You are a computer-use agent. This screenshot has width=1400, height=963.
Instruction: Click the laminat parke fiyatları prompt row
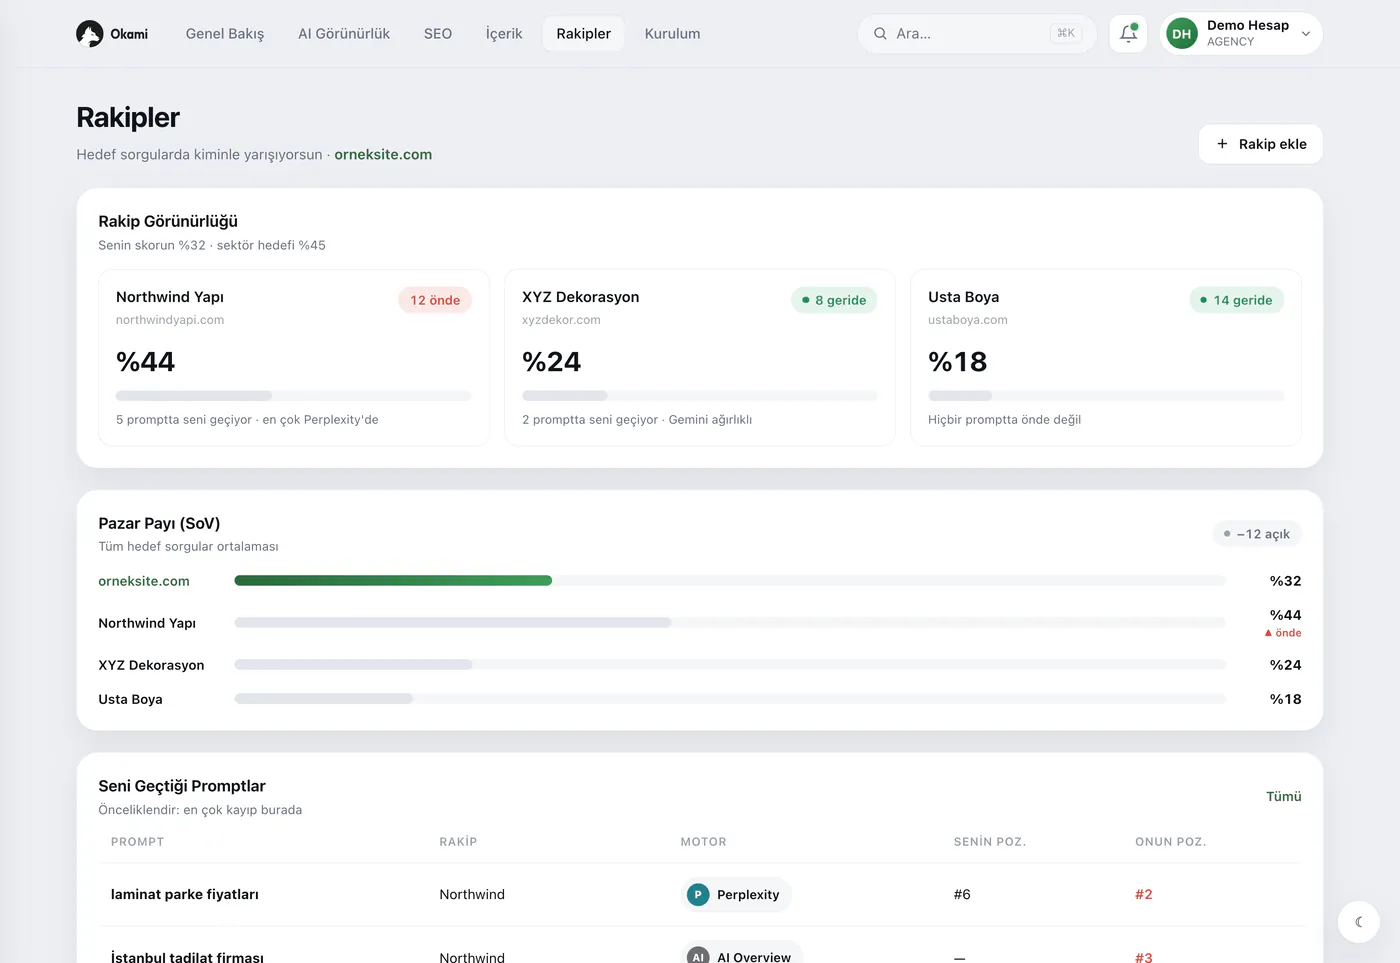tap(700, 895)
